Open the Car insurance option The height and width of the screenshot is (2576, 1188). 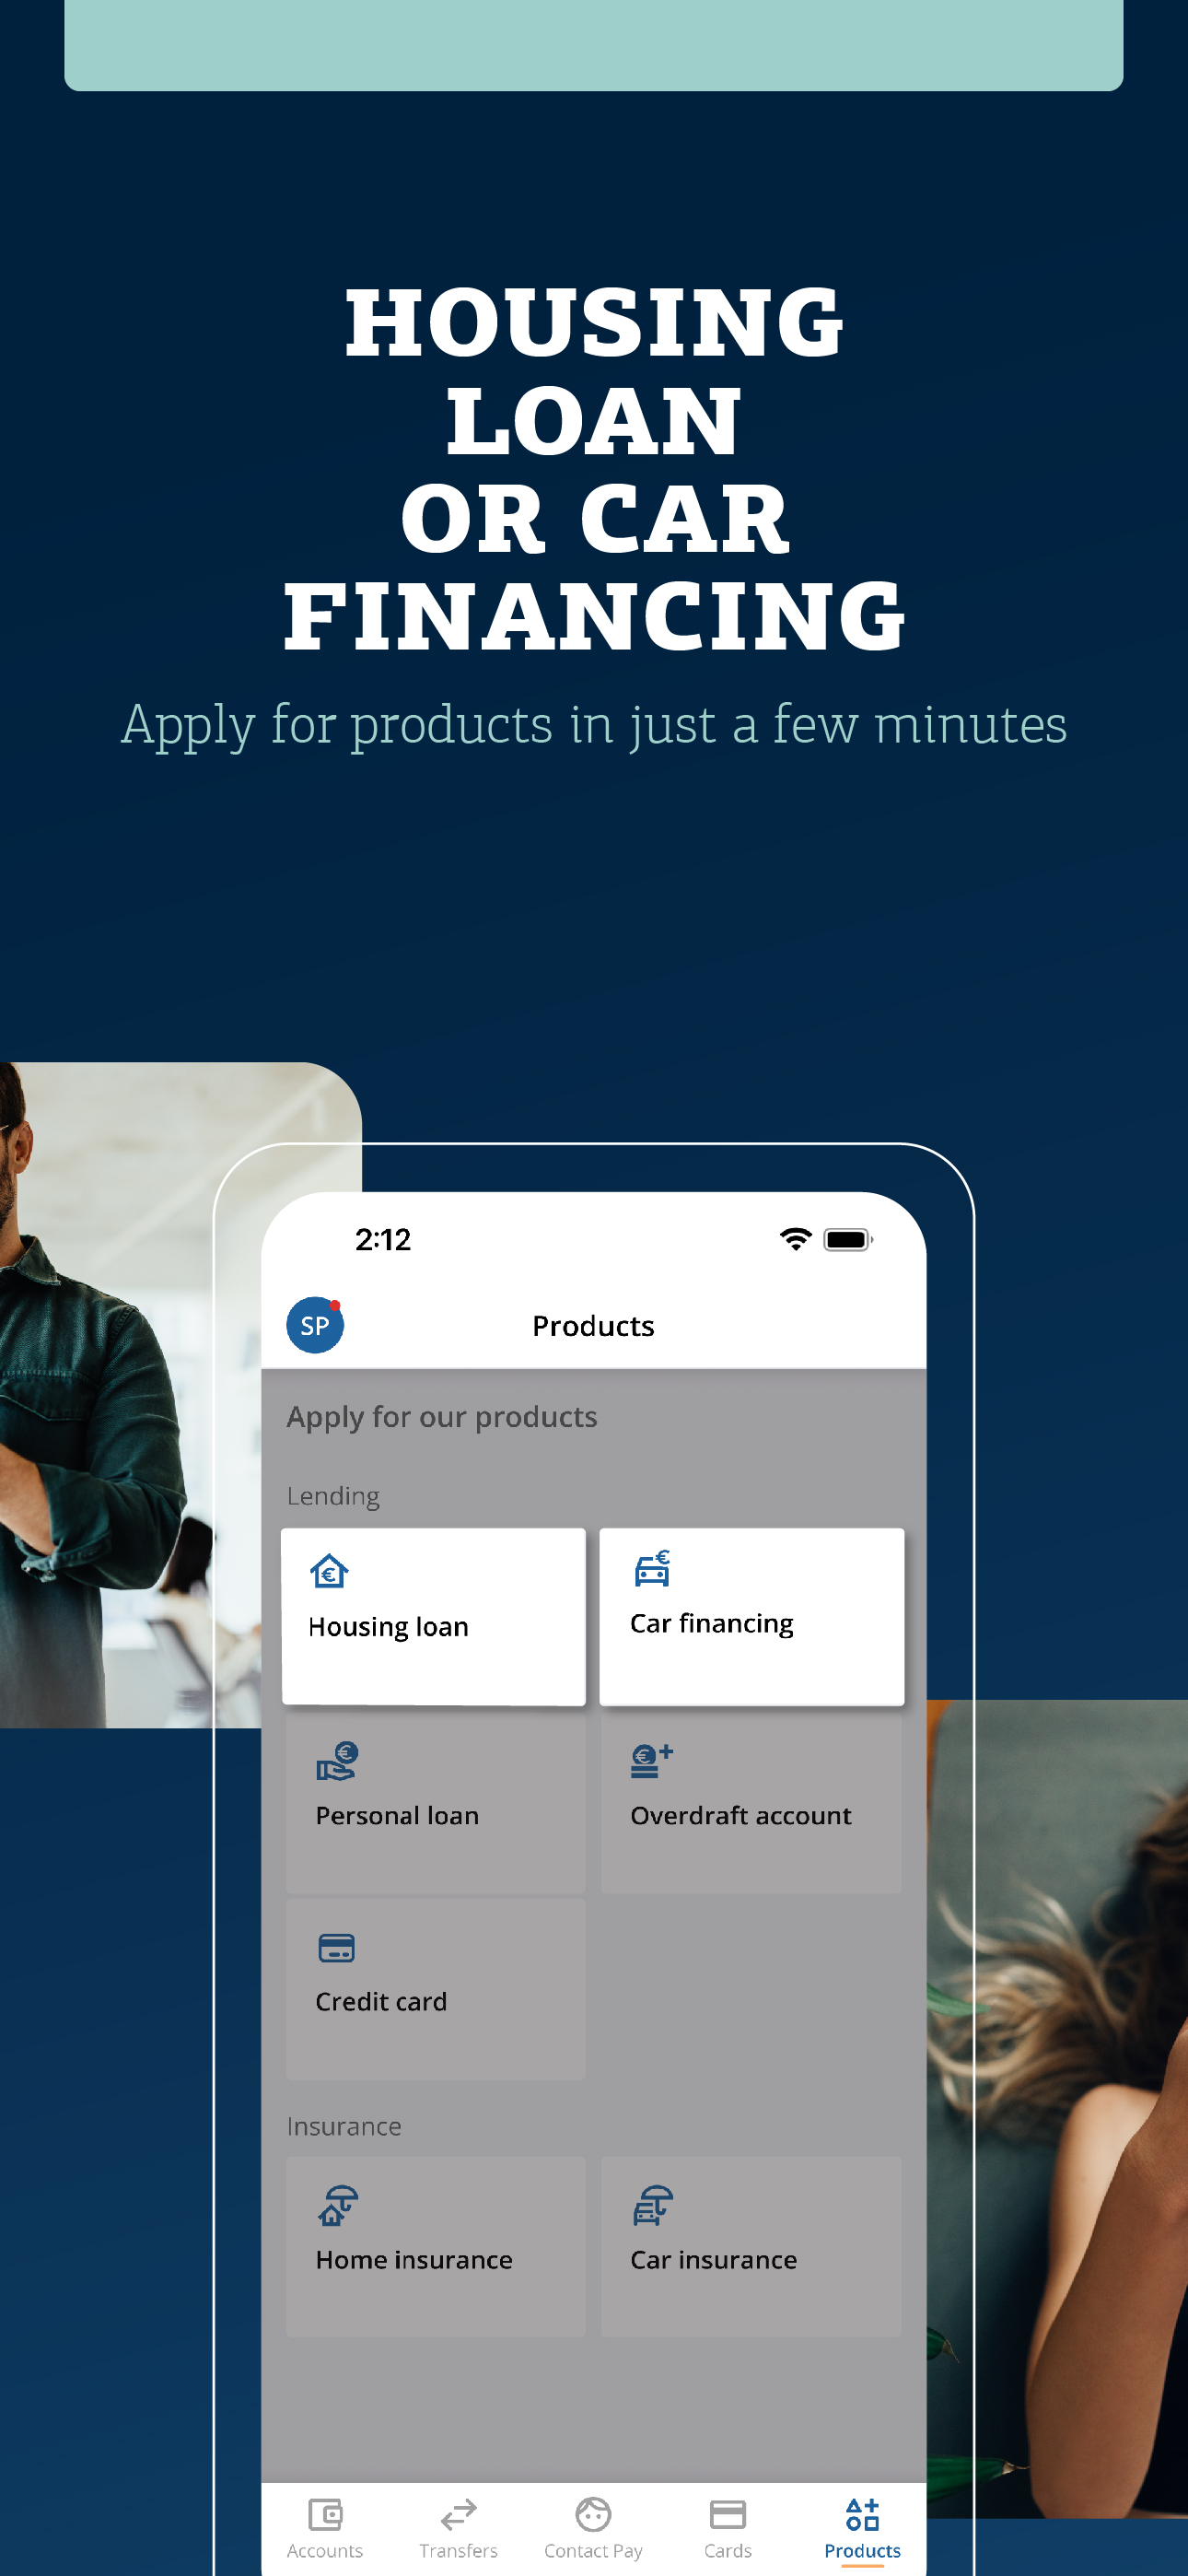click(x=751, y=2246)
